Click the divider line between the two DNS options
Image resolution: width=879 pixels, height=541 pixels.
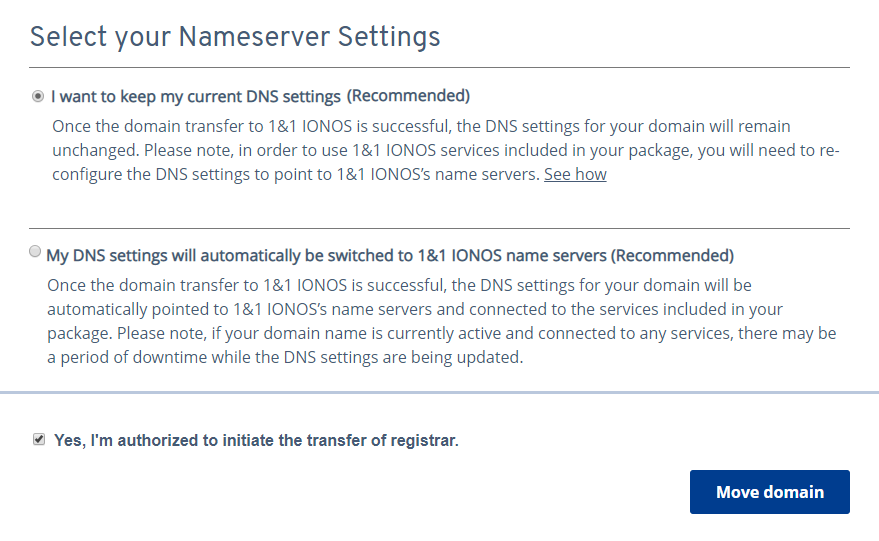tap(439, 228)
